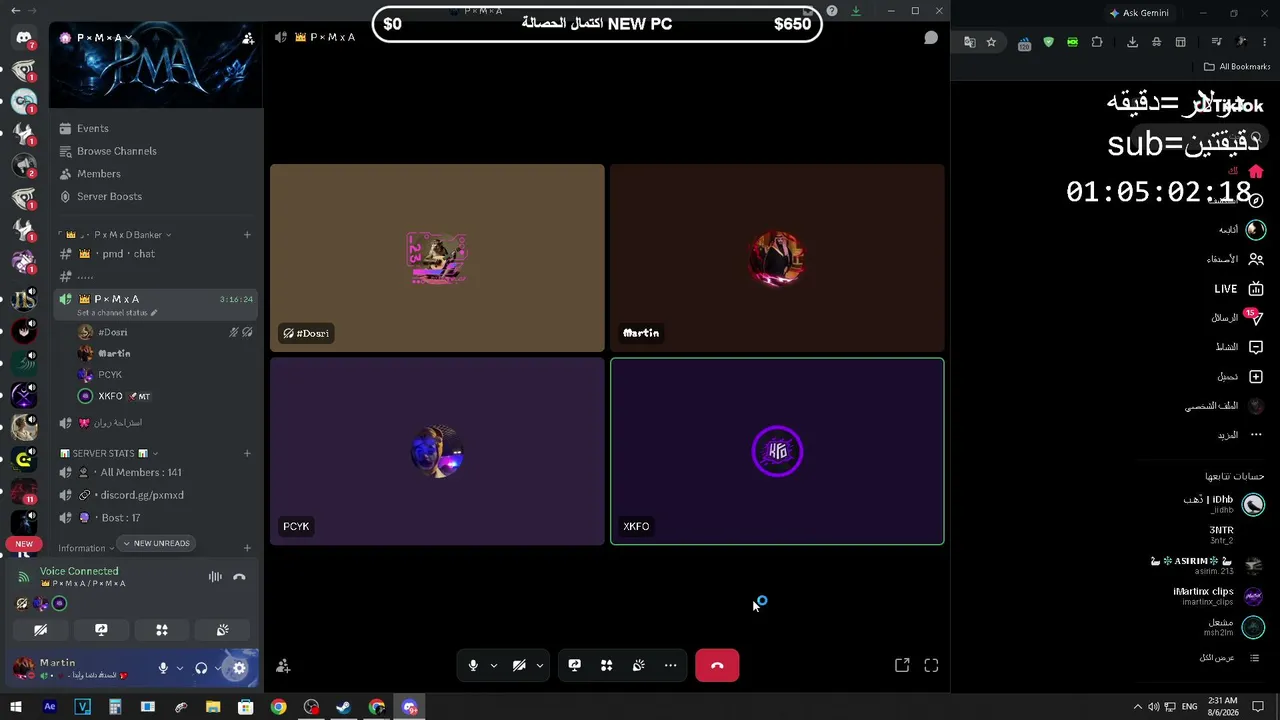1280x720 pixels.
Task: Open TikTok LIVE sidebar item
Action: 1240,289
